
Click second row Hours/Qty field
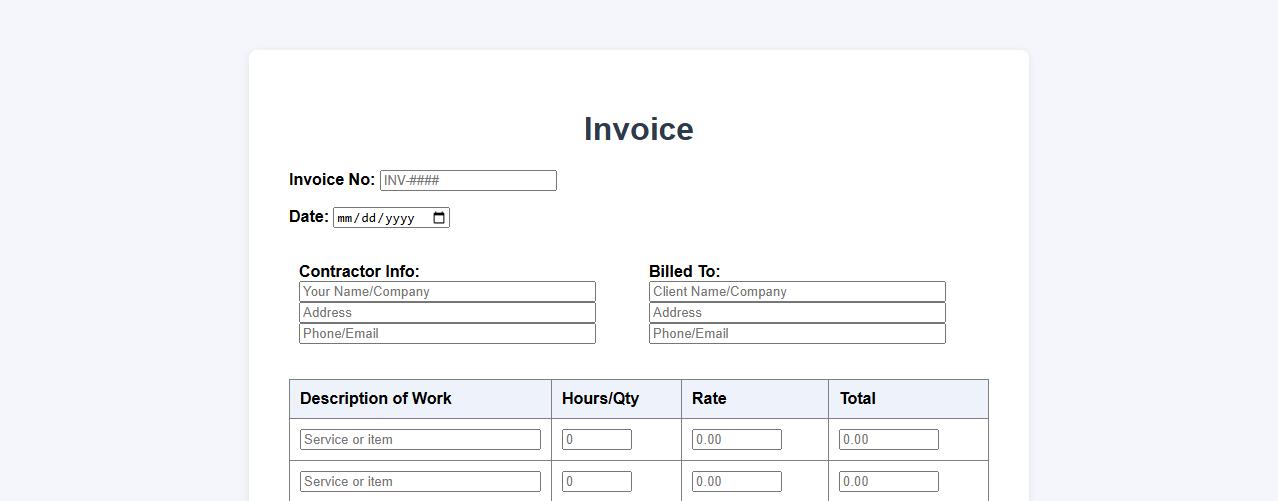[x=597, y=482]
